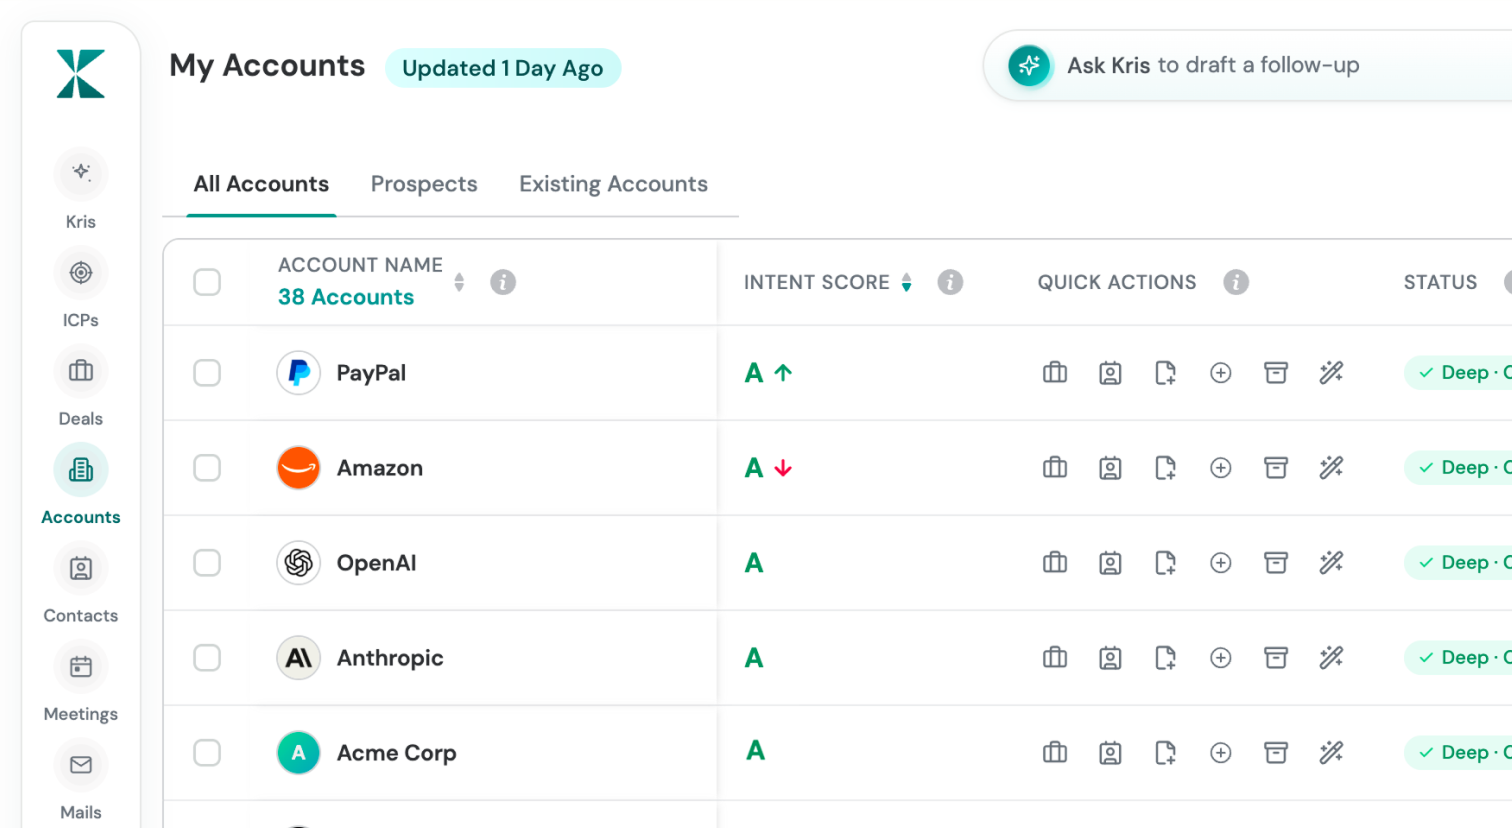Click Acme Corp row magic wand icon
This screenshot has height=828, width=1512.
(1331, 753)
